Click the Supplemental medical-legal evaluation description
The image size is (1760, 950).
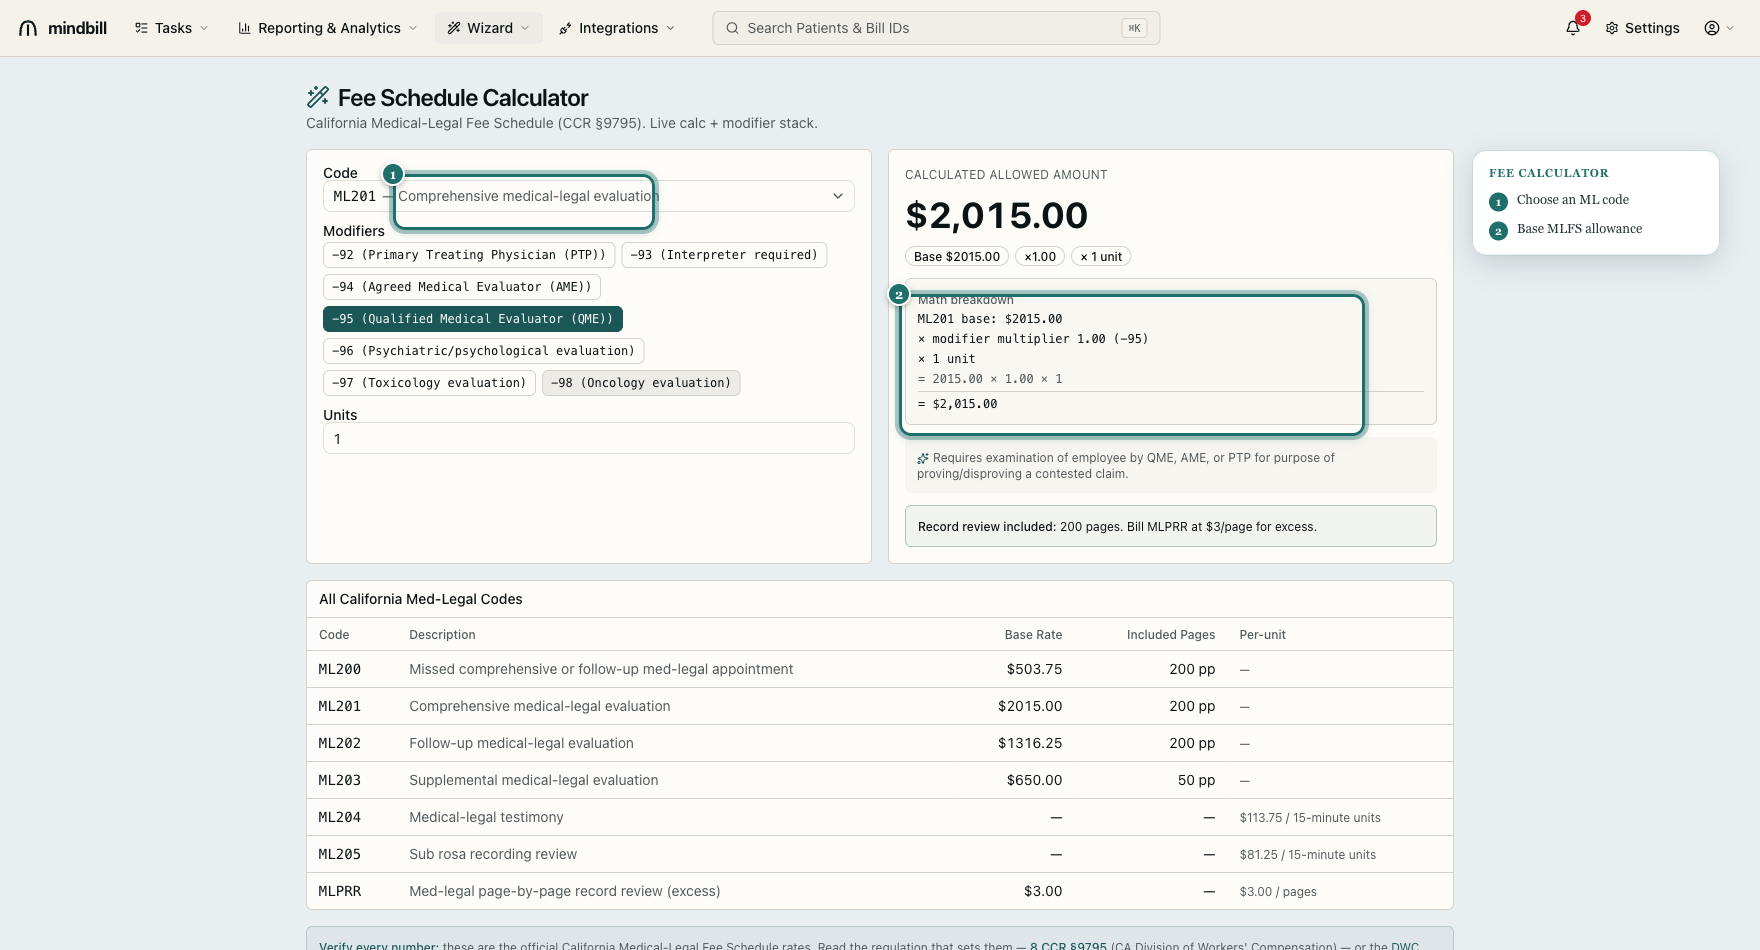click(534, 780)
